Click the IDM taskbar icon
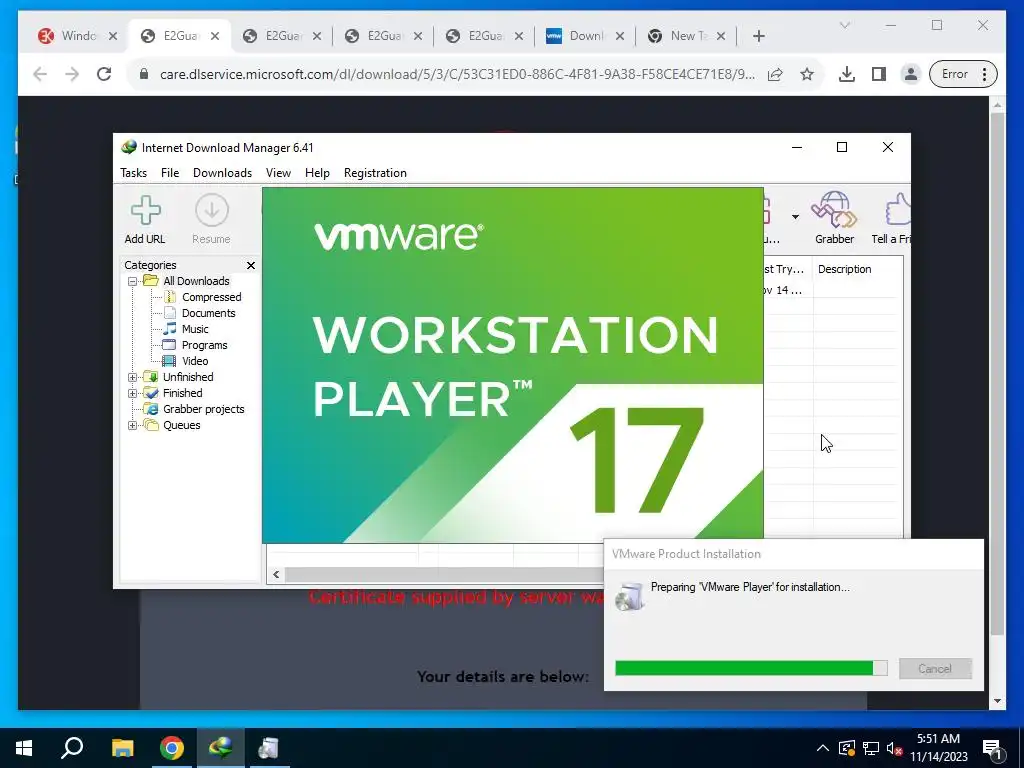 point(221,748)
